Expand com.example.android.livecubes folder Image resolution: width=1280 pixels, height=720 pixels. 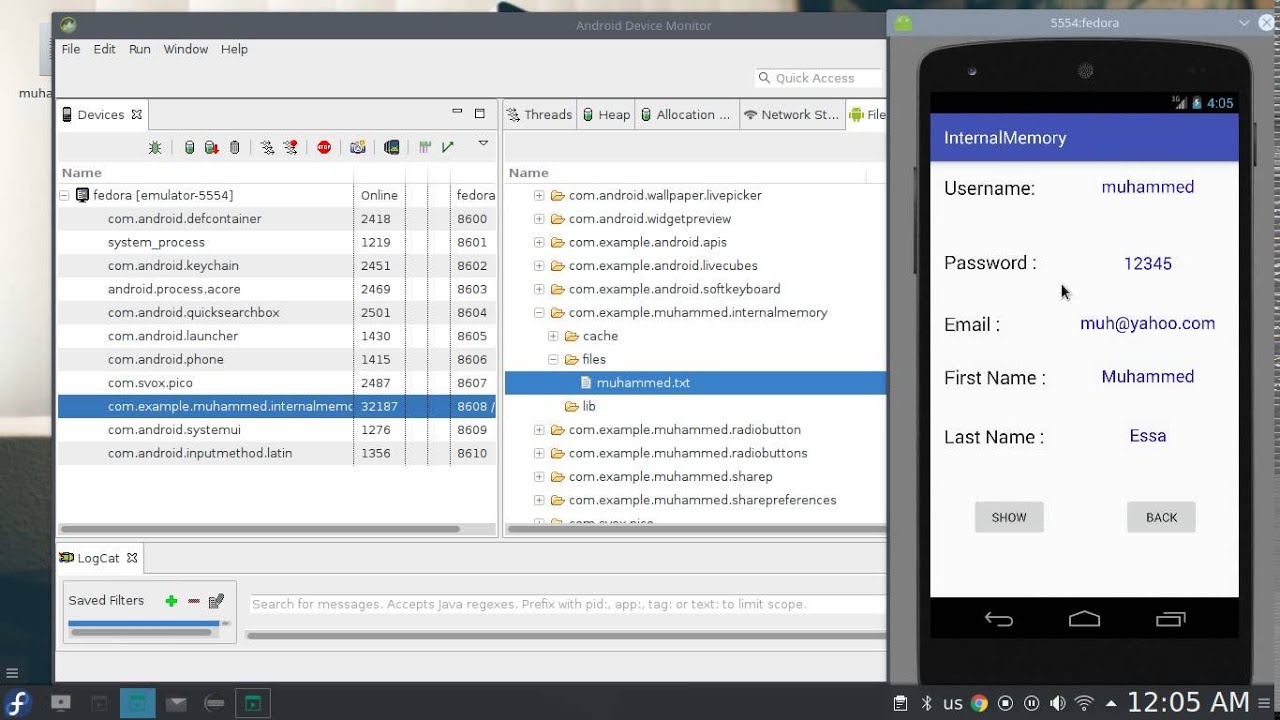click(539, 266)
